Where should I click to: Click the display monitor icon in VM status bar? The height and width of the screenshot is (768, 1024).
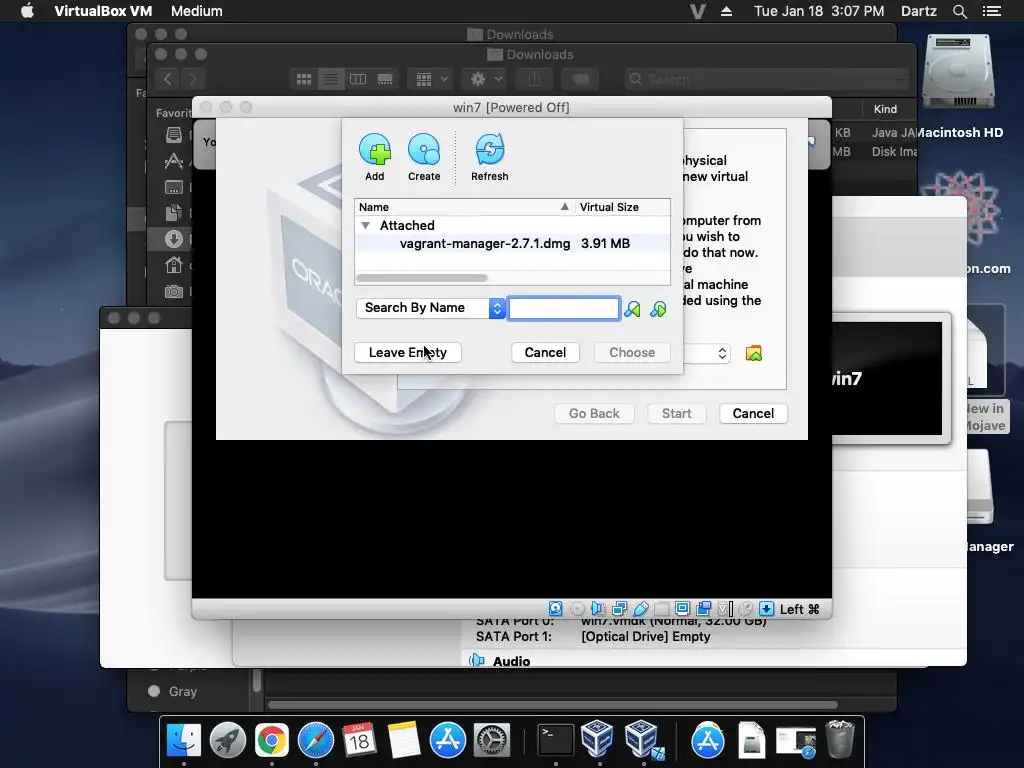[x=682, y=609]
